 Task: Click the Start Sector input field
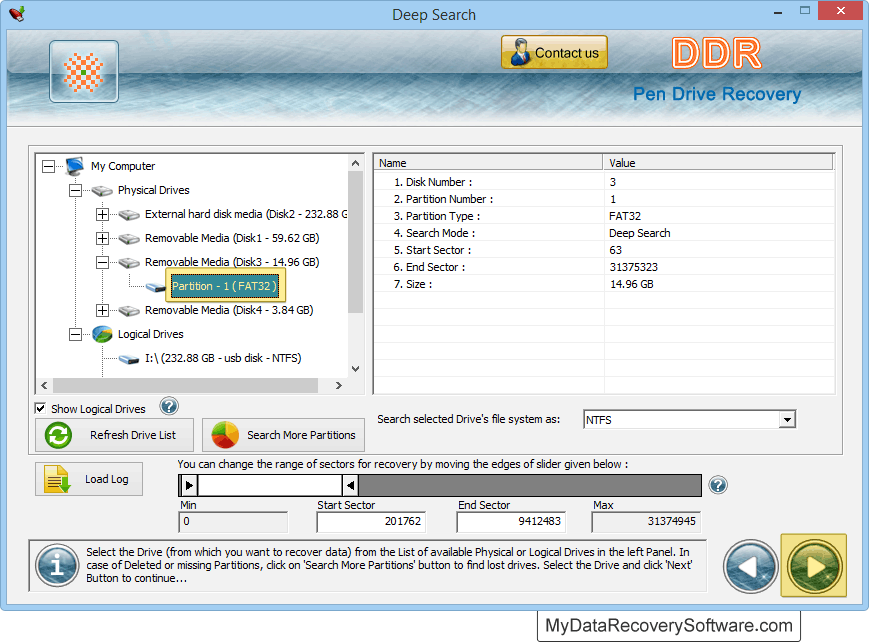[371, 522]
